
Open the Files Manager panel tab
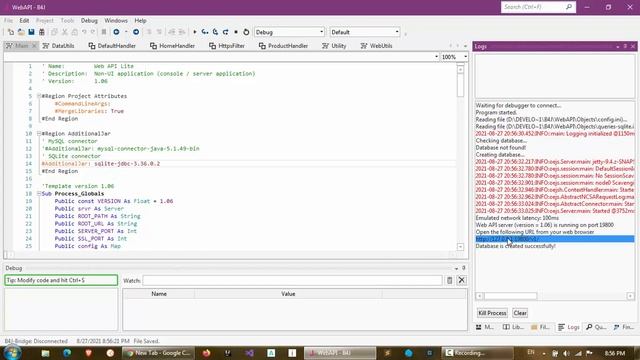[540, 327]
